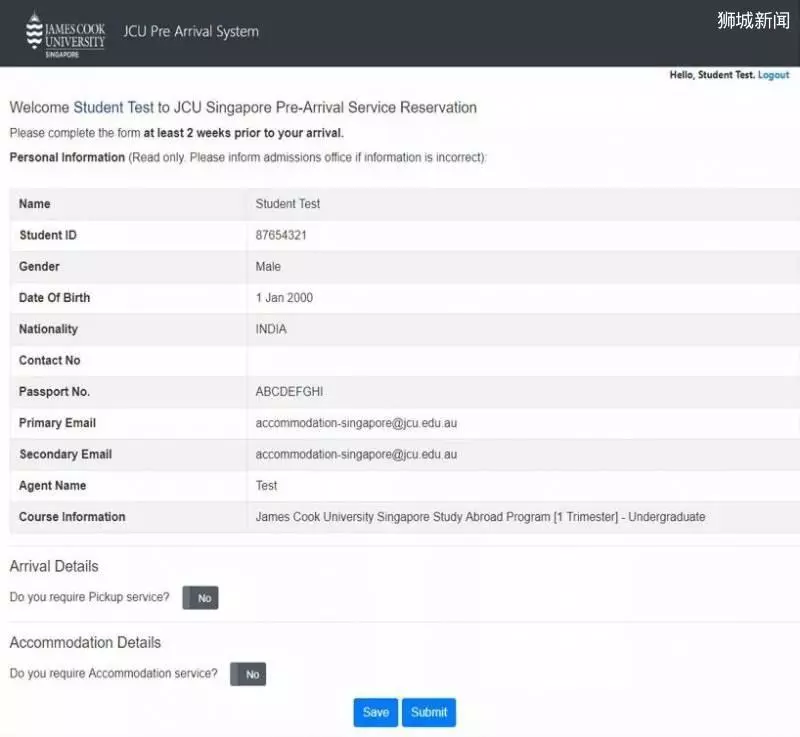The height and width of the screenshot is (737, 800).
Task: Select the Gender value Male
Action: click(268, 267)
